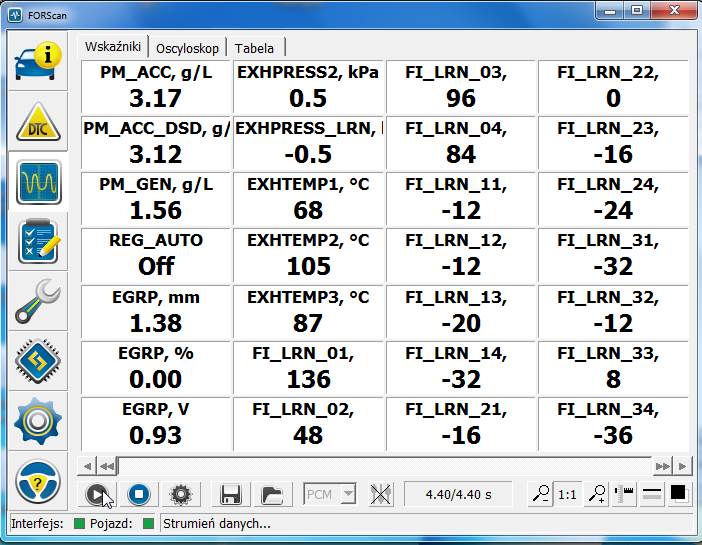Open the module programming chip icon
Image resolution: width=702 pixels, height=545 pixels.
38,362
